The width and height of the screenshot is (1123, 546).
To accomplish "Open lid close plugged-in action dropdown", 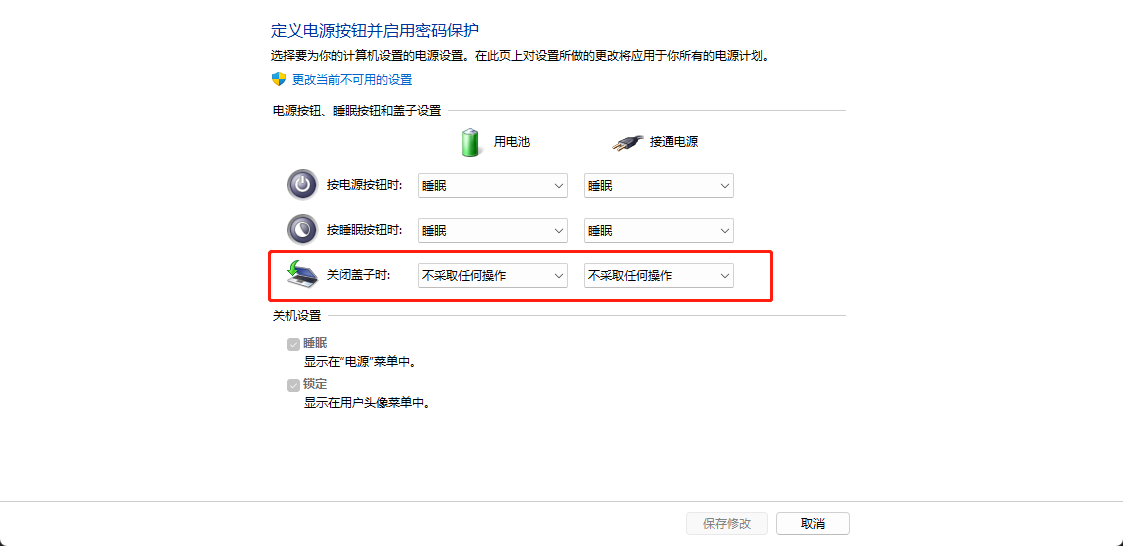I will [659, 275].
